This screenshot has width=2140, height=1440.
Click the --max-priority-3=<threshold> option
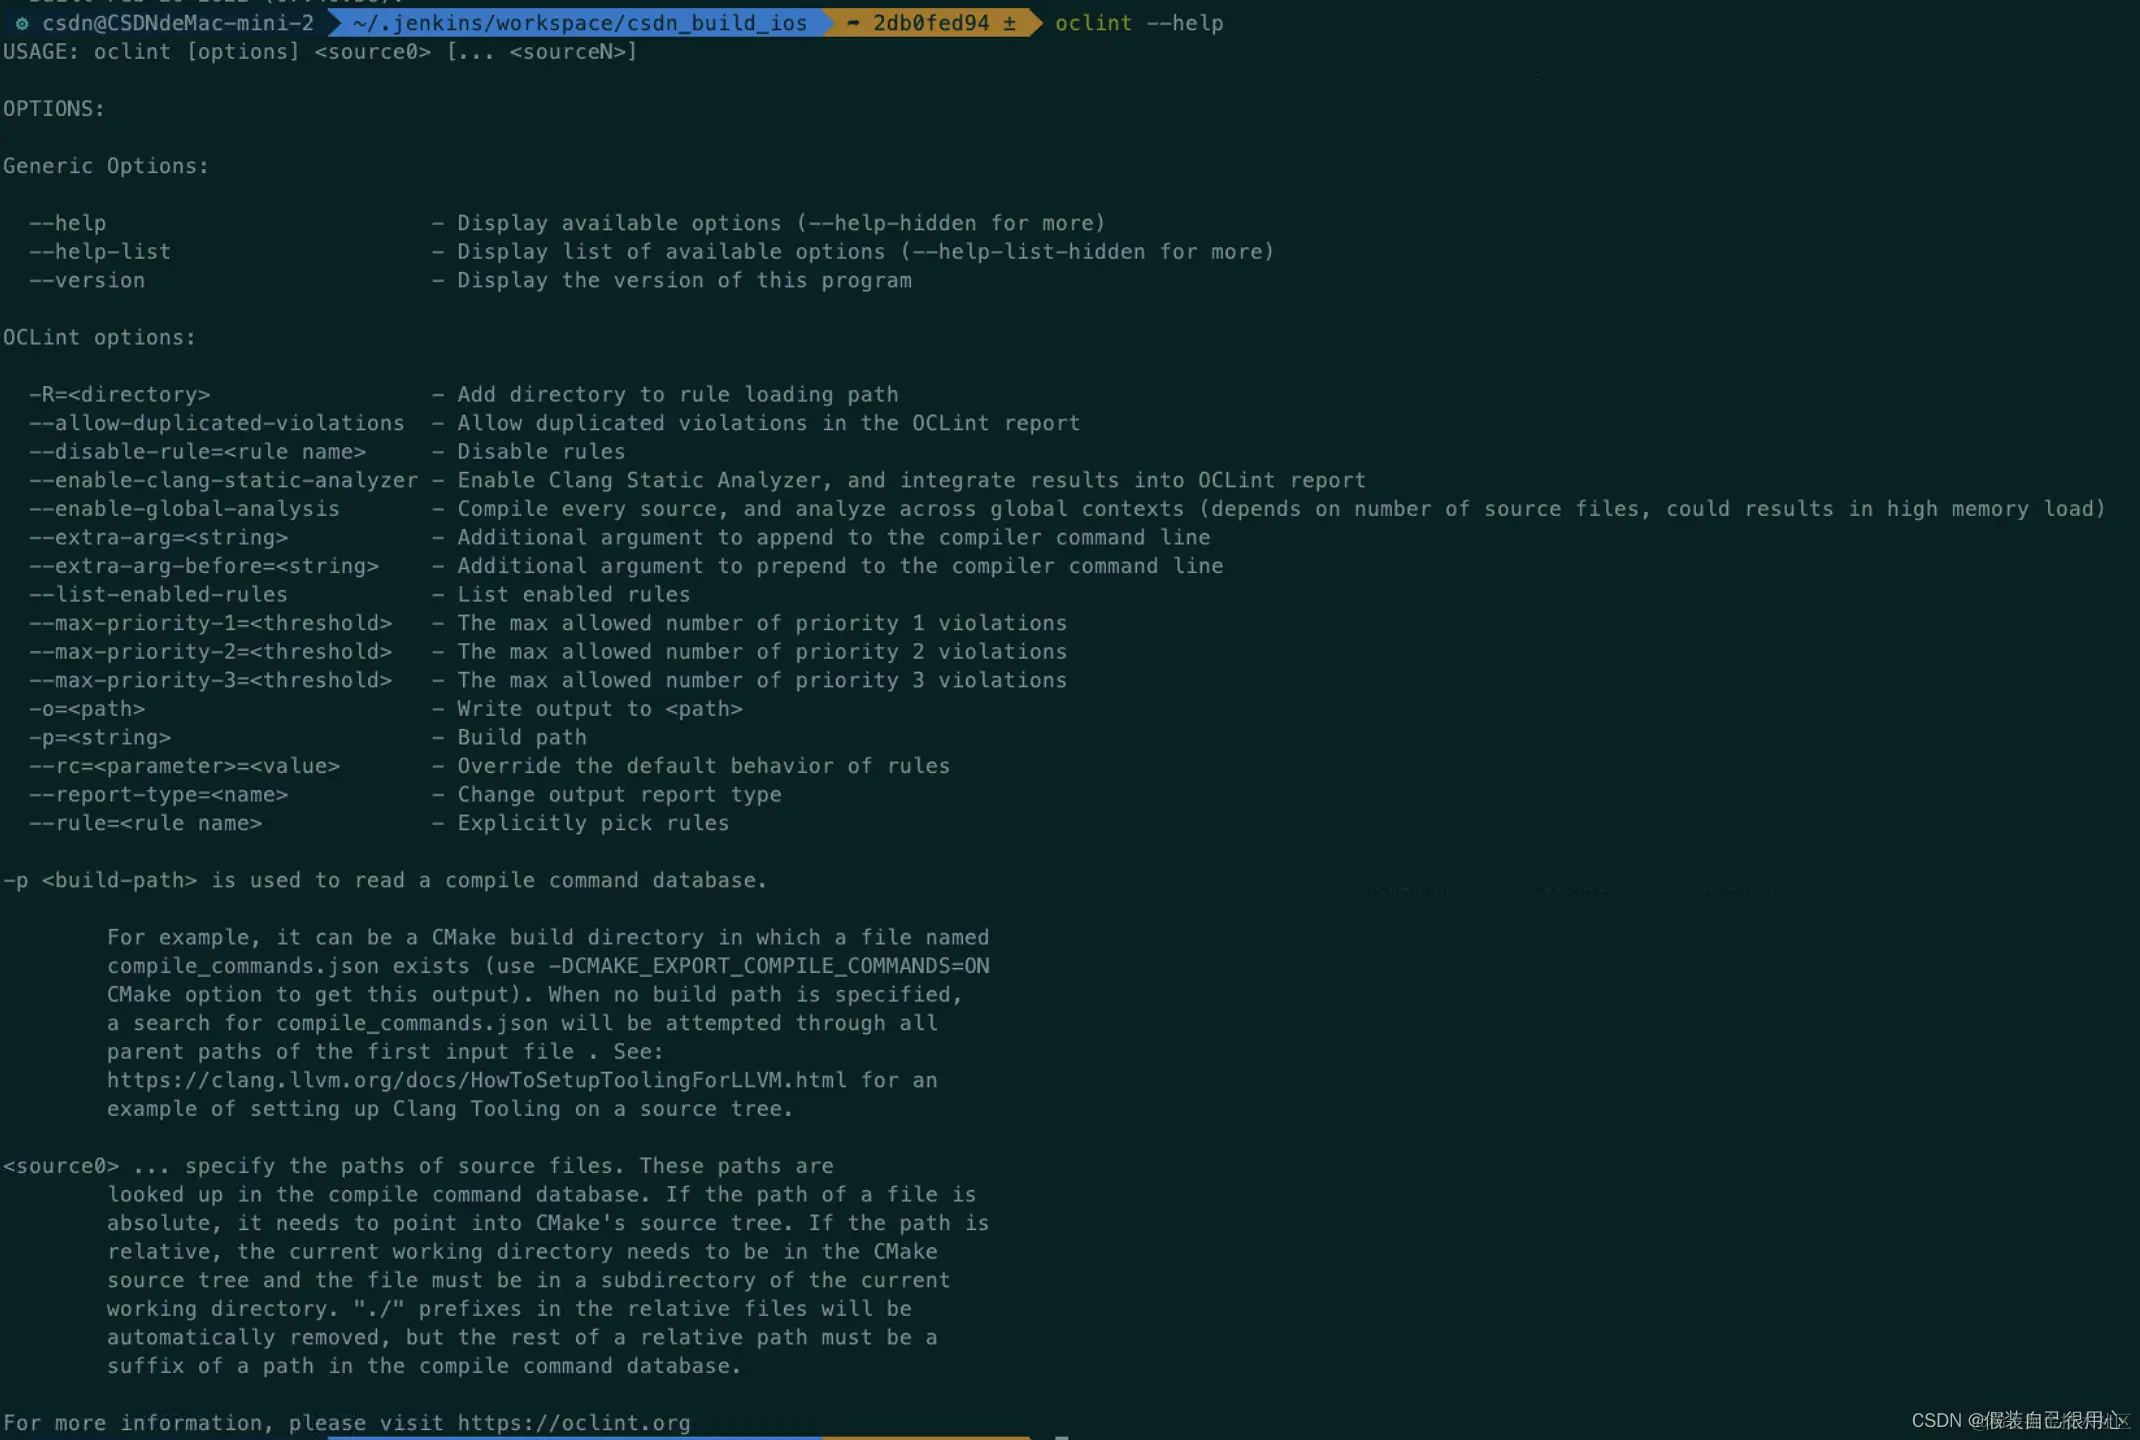[210, 681]
